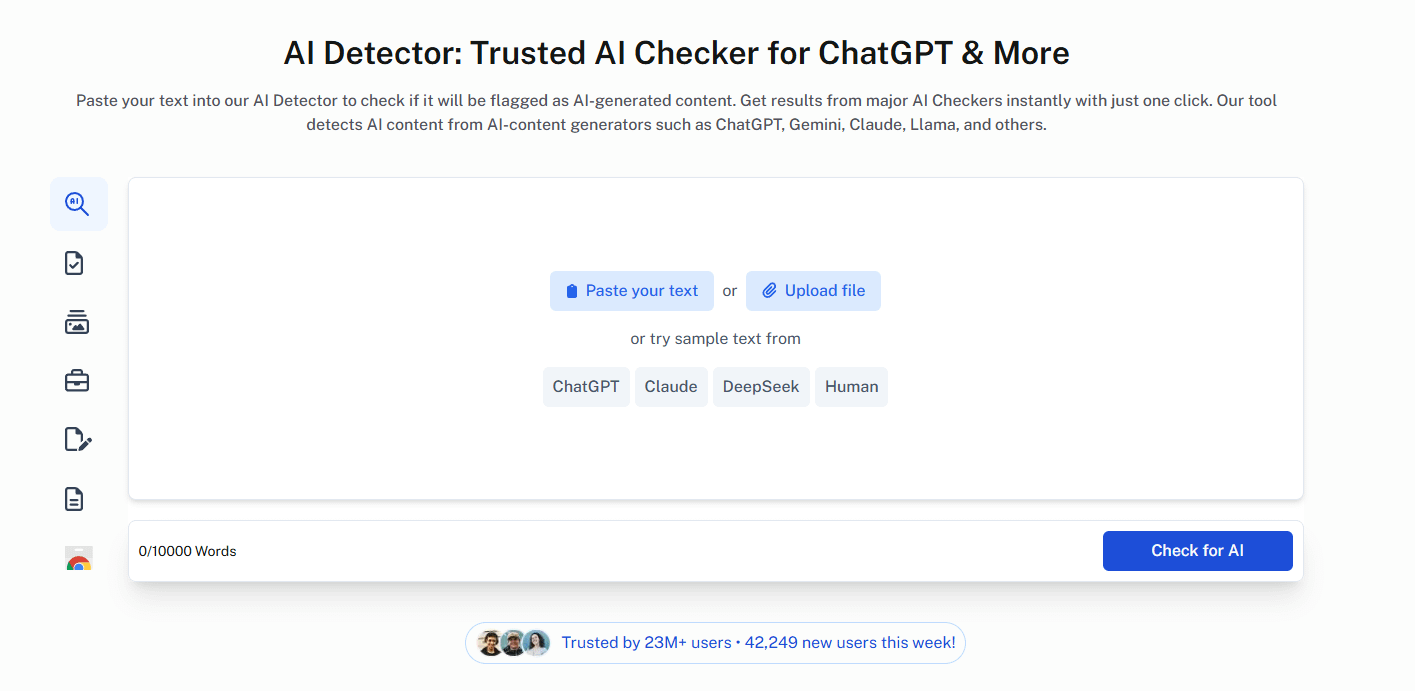Click the clipboard icon on Paste your text

click(572, 291)
